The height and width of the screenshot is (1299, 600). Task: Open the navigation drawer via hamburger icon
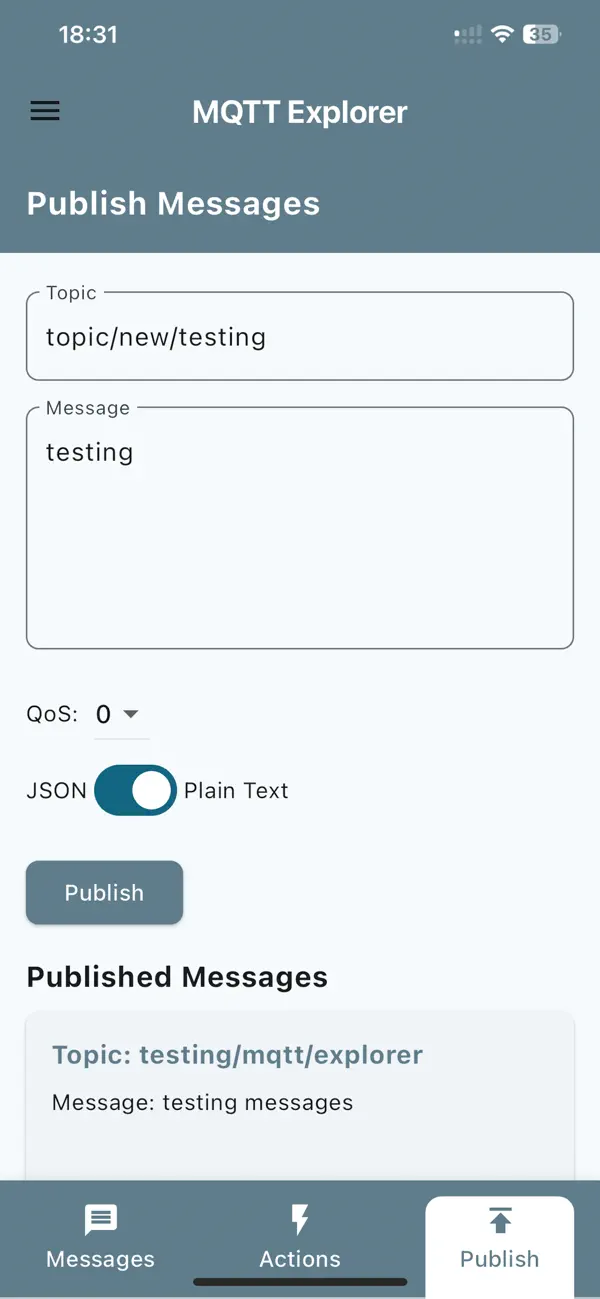[44, 111]
